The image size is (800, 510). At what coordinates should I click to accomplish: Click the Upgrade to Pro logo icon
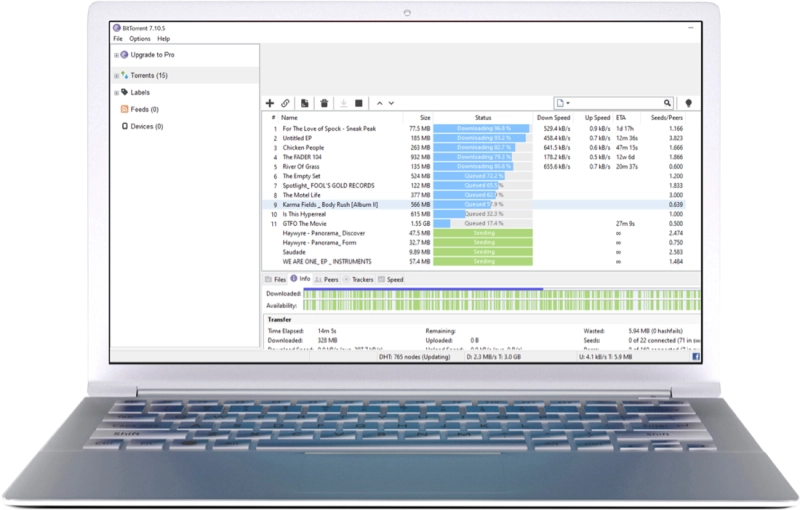(x=124, y=55)
